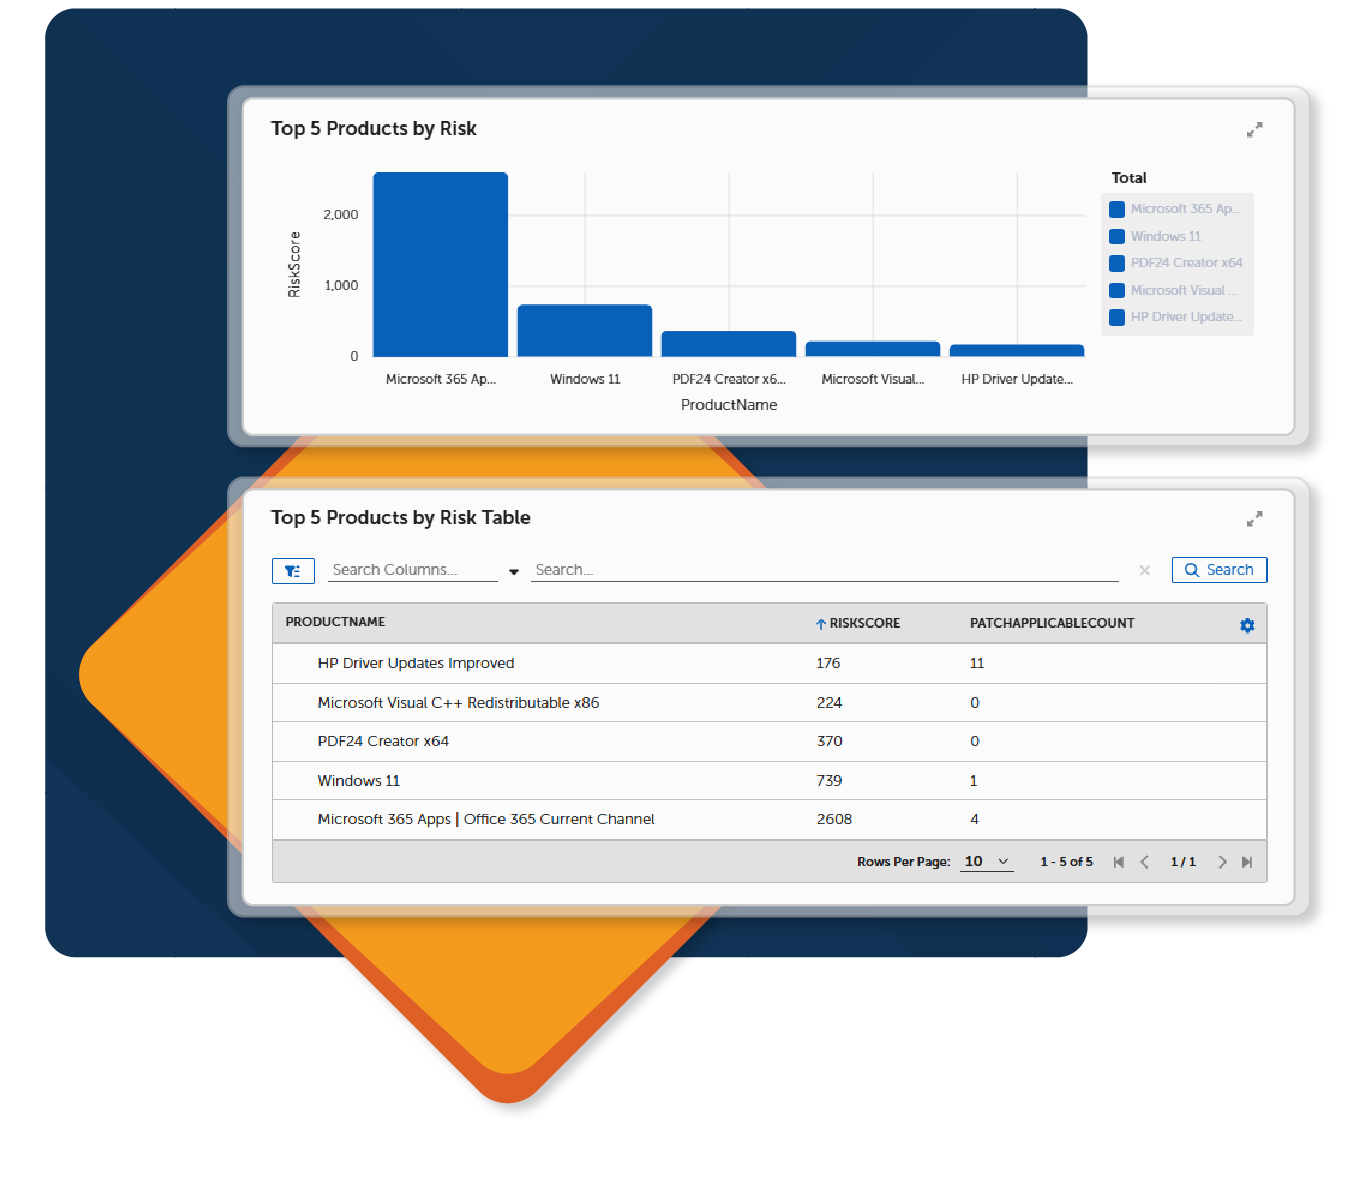
Task: Expand the Top 5 Products by Risk Table
Action: point(1254,519)
